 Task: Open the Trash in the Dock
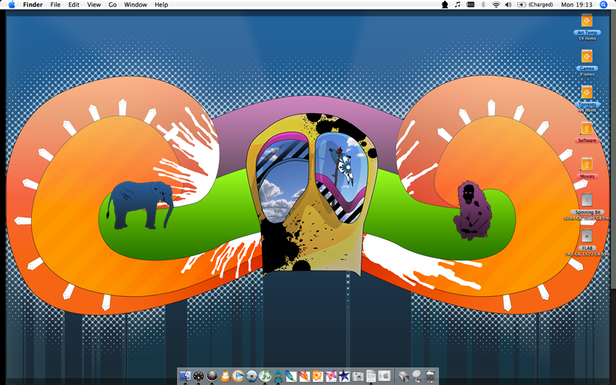(x=430, y=376)
